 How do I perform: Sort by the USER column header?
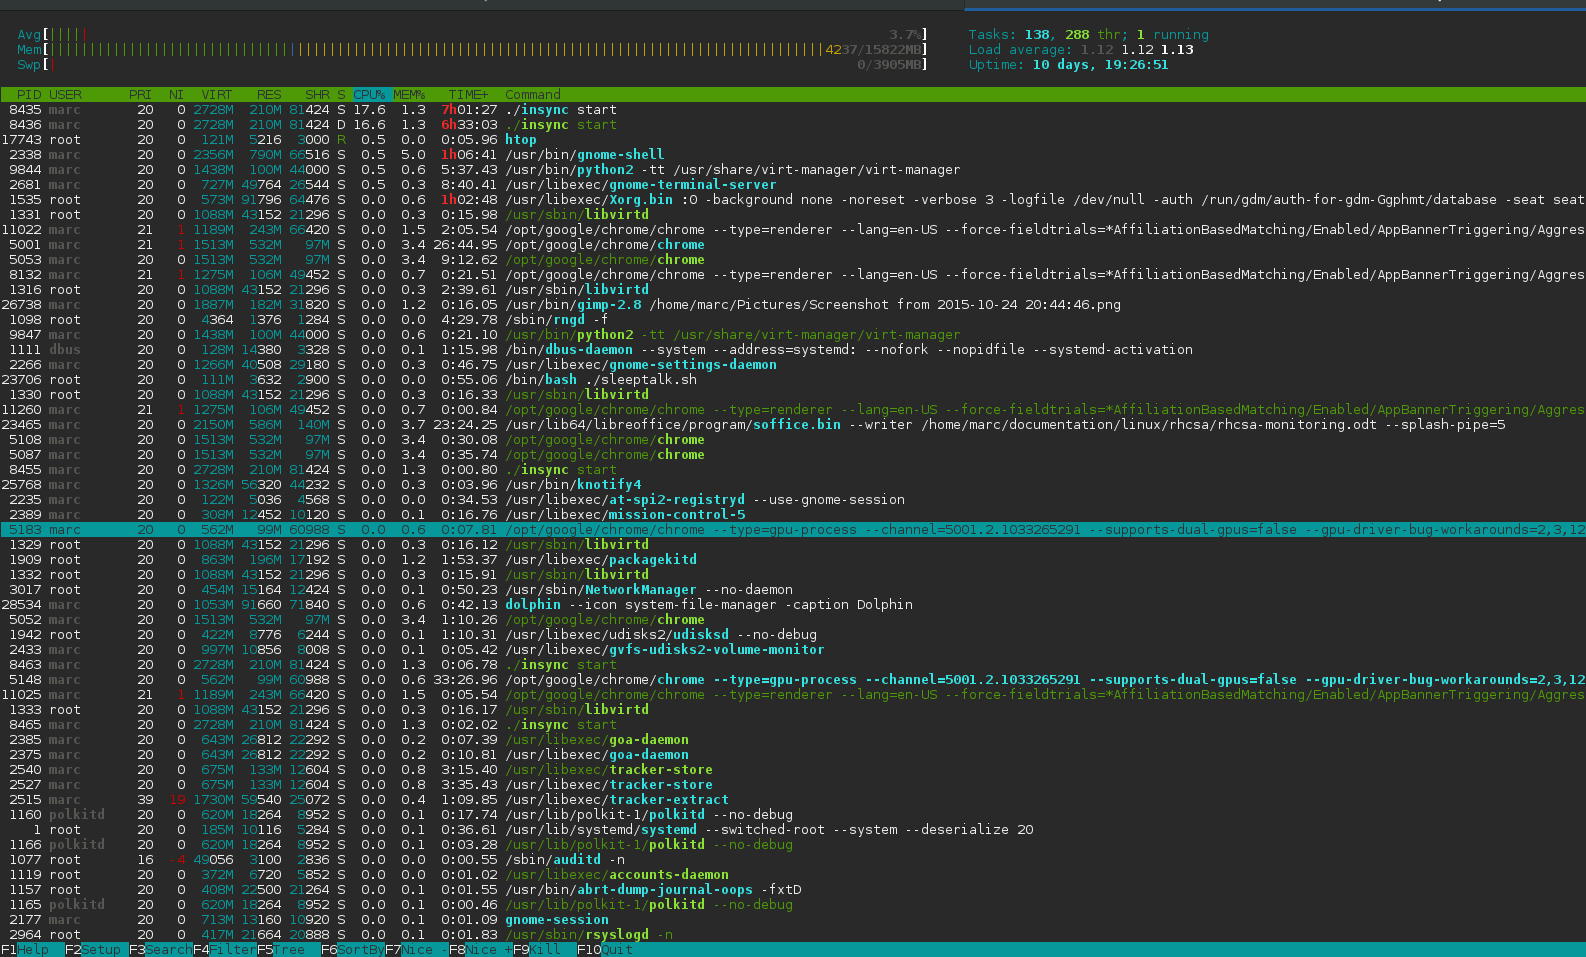click(65, 95)
